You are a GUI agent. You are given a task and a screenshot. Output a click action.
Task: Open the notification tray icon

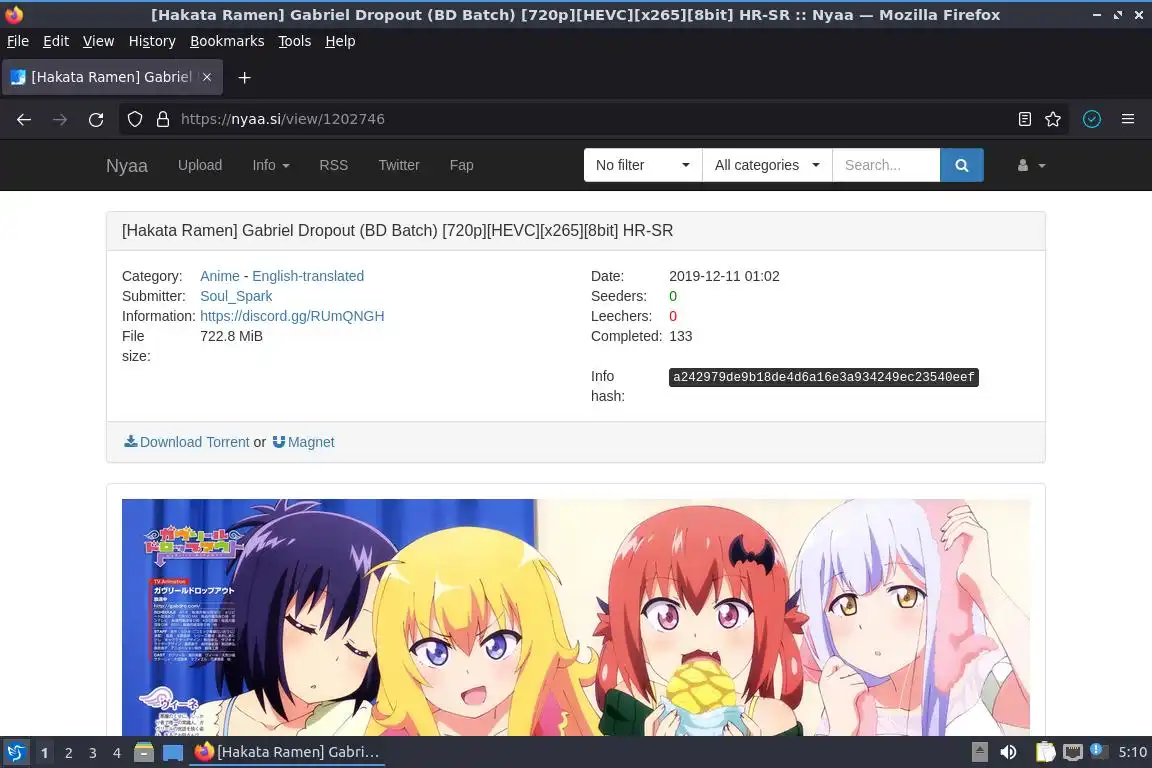coord(1098,750)
